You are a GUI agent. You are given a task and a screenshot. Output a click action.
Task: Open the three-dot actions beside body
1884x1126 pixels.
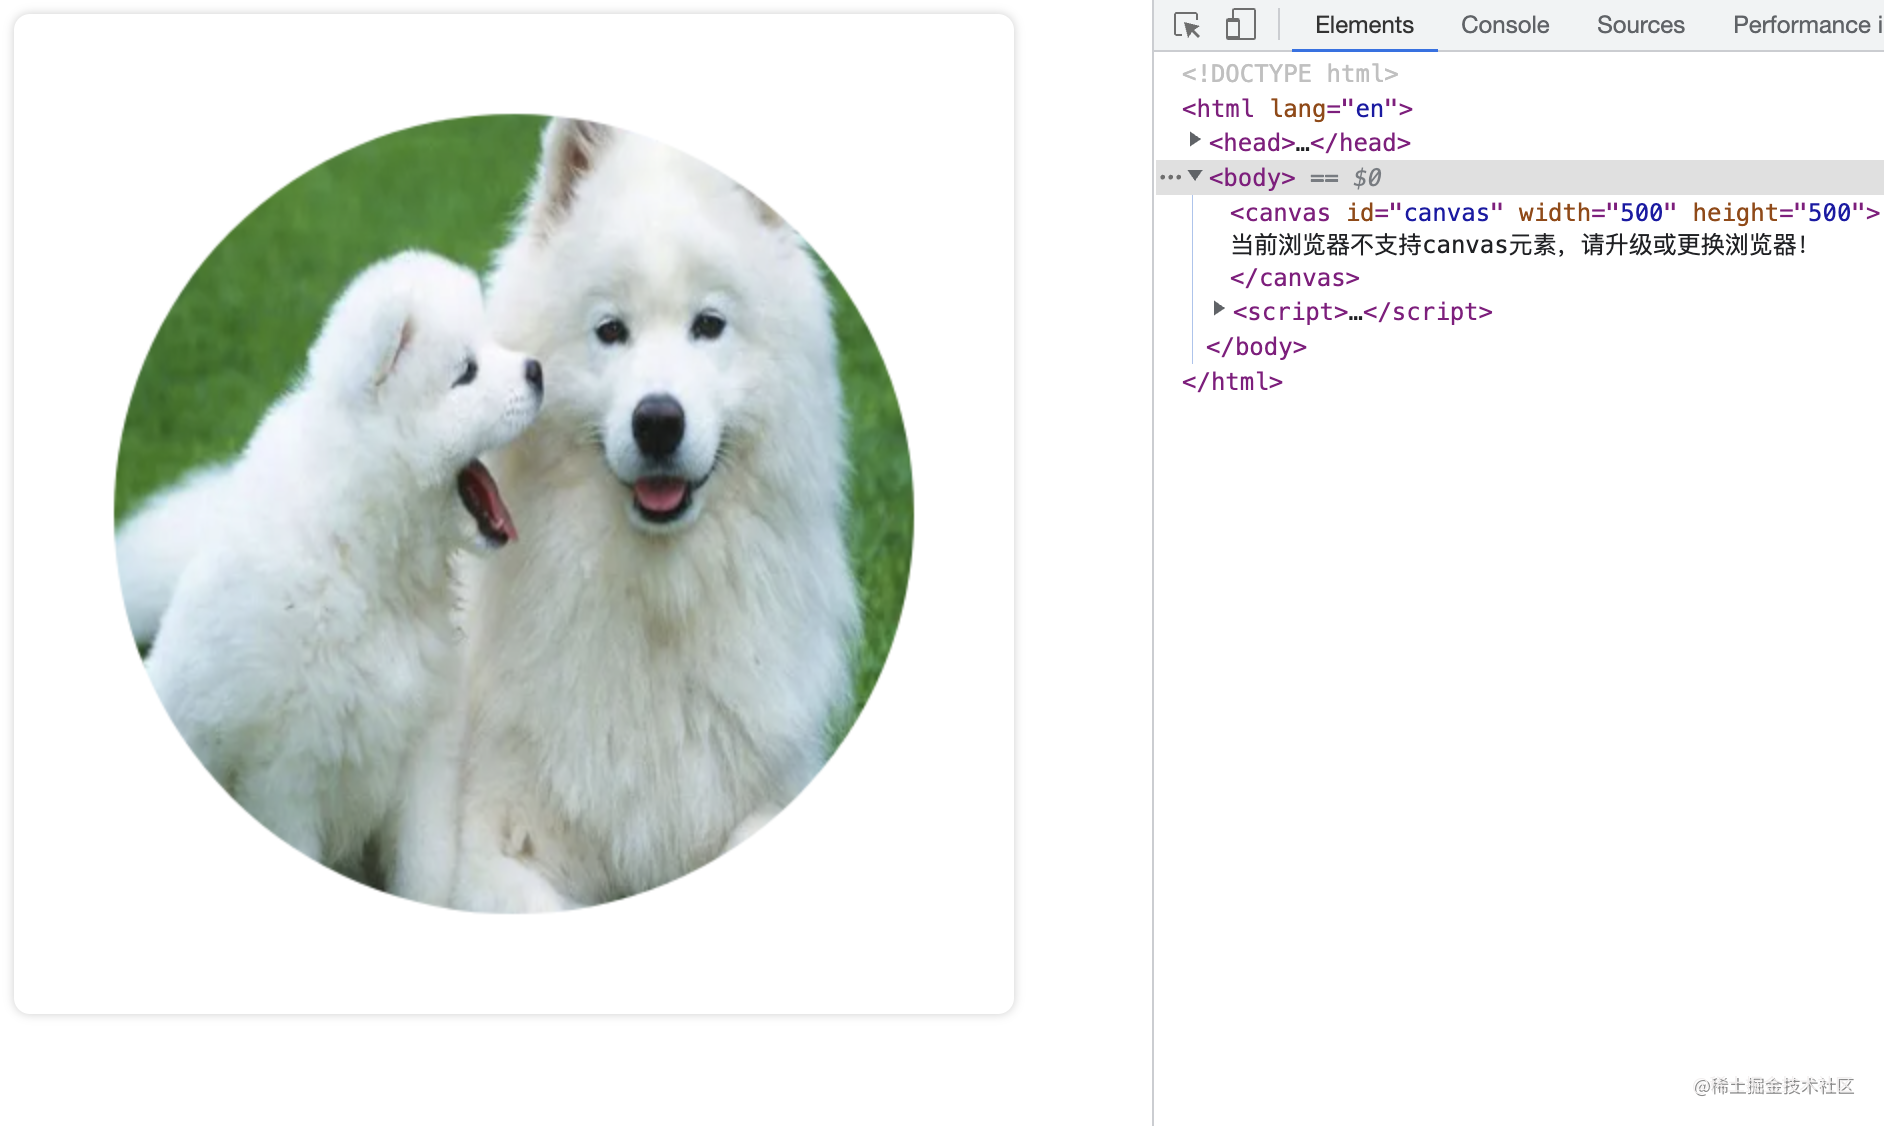click(1170, 177)
